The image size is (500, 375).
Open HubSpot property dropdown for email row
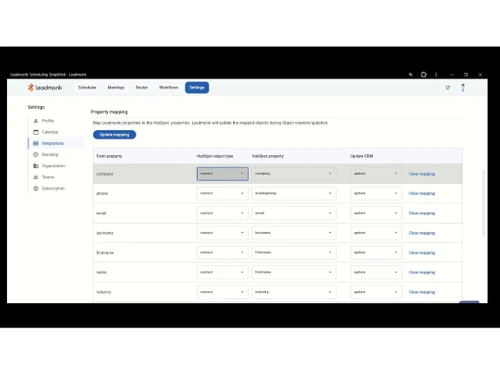click(x=294, y=213)
